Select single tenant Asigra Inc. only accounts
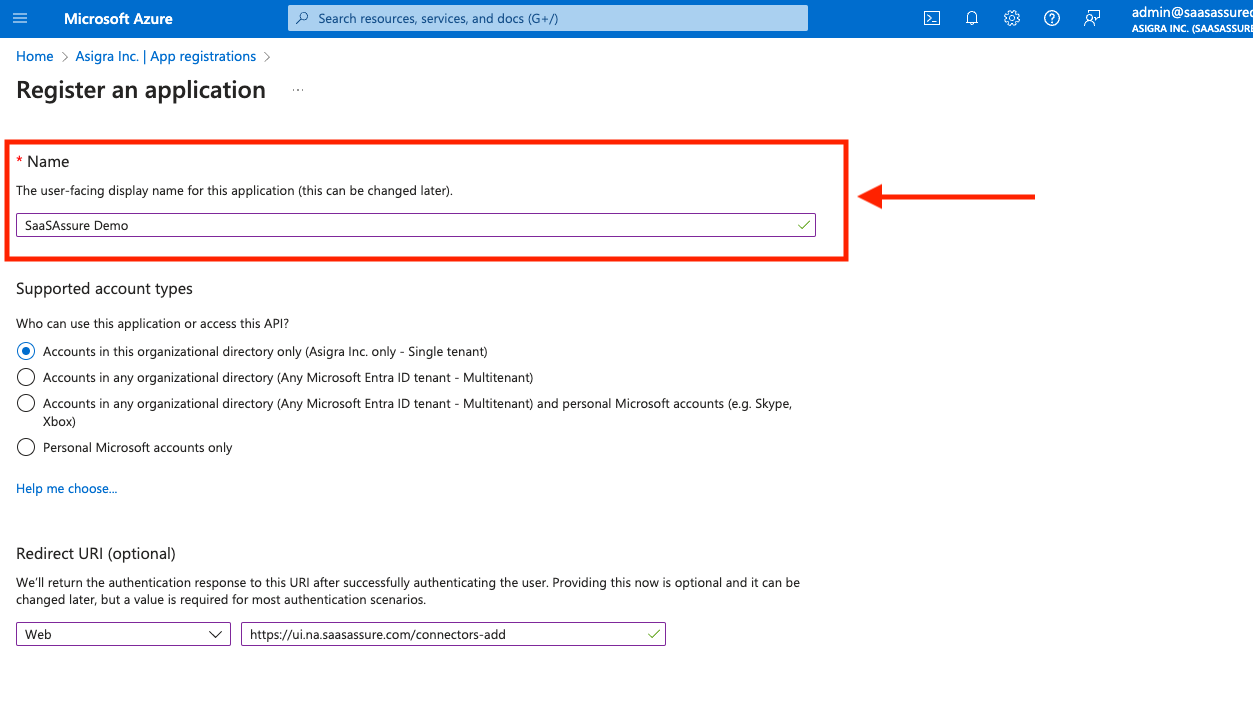This screenshot has height=725, width=1253. pos(25,351)
